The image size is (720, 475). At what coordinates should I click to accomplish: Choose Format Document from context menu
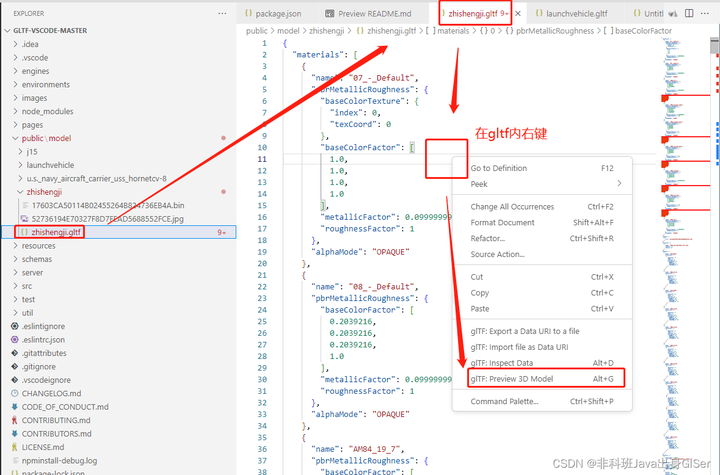542,222
